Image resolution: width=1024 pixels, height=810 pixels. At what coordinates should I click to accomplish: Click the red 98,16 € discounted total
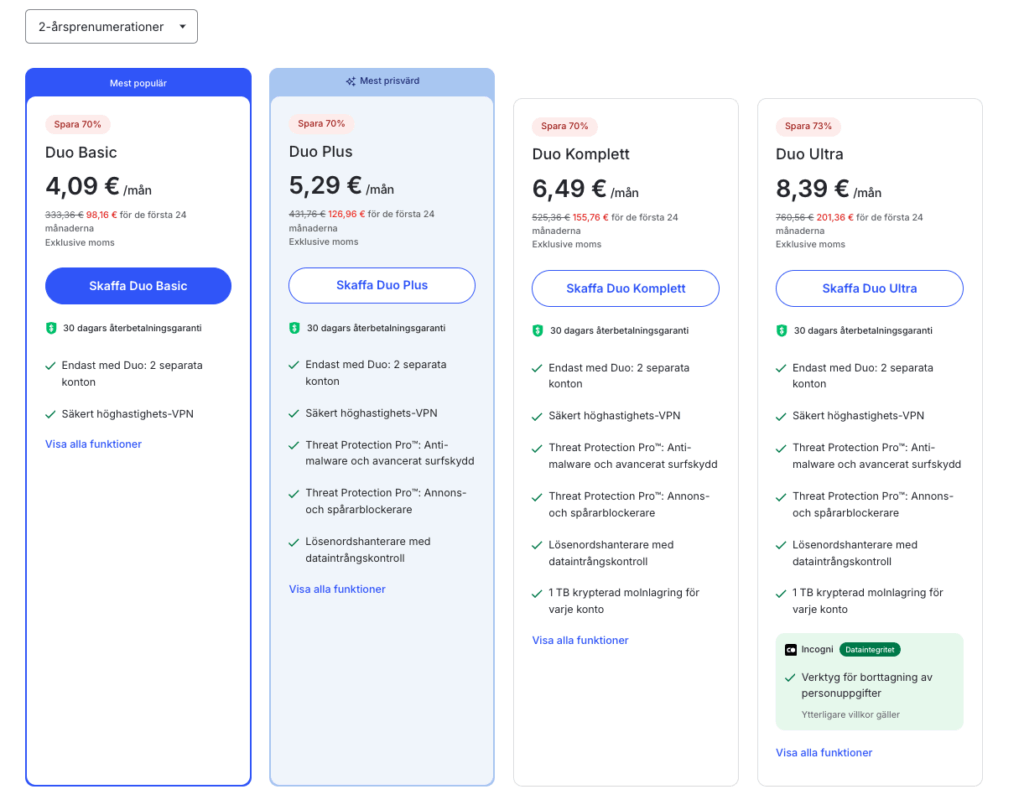[x=101, y=215]
